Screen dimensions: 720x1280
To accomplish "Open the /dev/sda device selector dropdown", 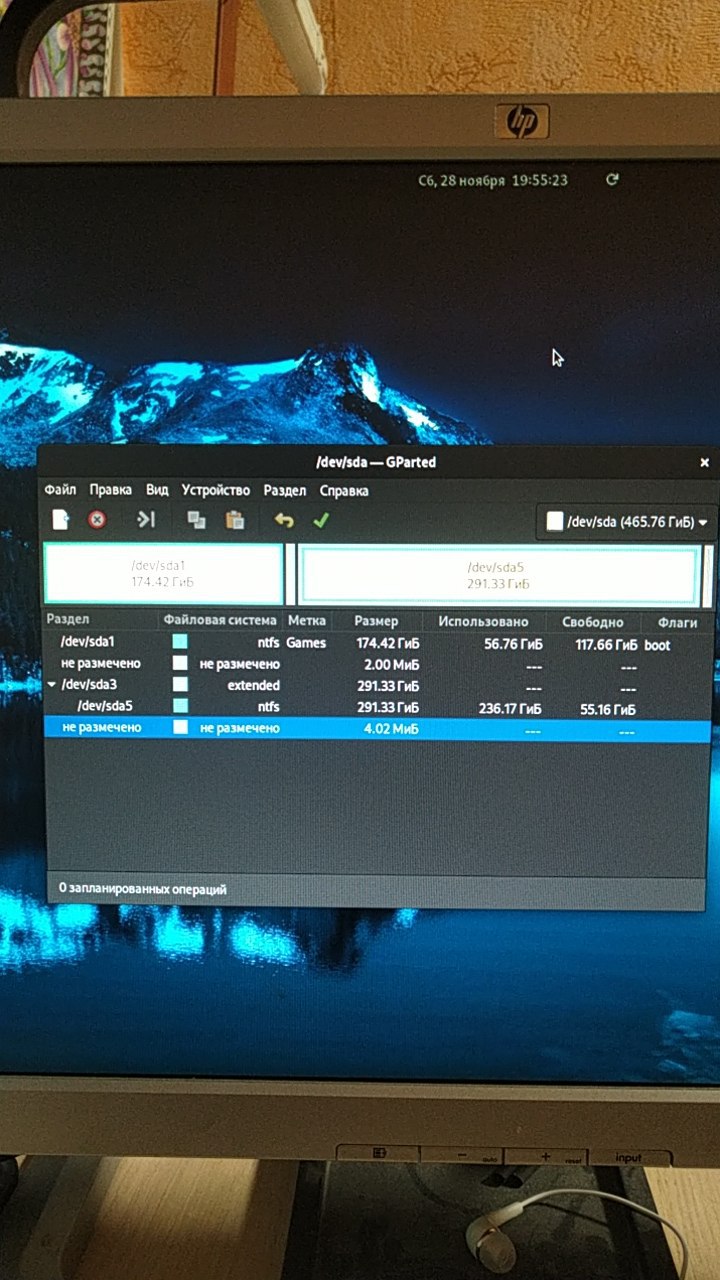I will 627,522.
